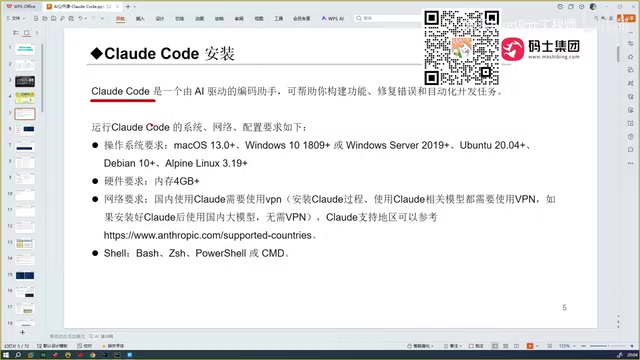Open the 智能美化 smart beautify dropdown
Image resolution: width=640 pixels, height=360 pixels.
[x=421, y=346]
